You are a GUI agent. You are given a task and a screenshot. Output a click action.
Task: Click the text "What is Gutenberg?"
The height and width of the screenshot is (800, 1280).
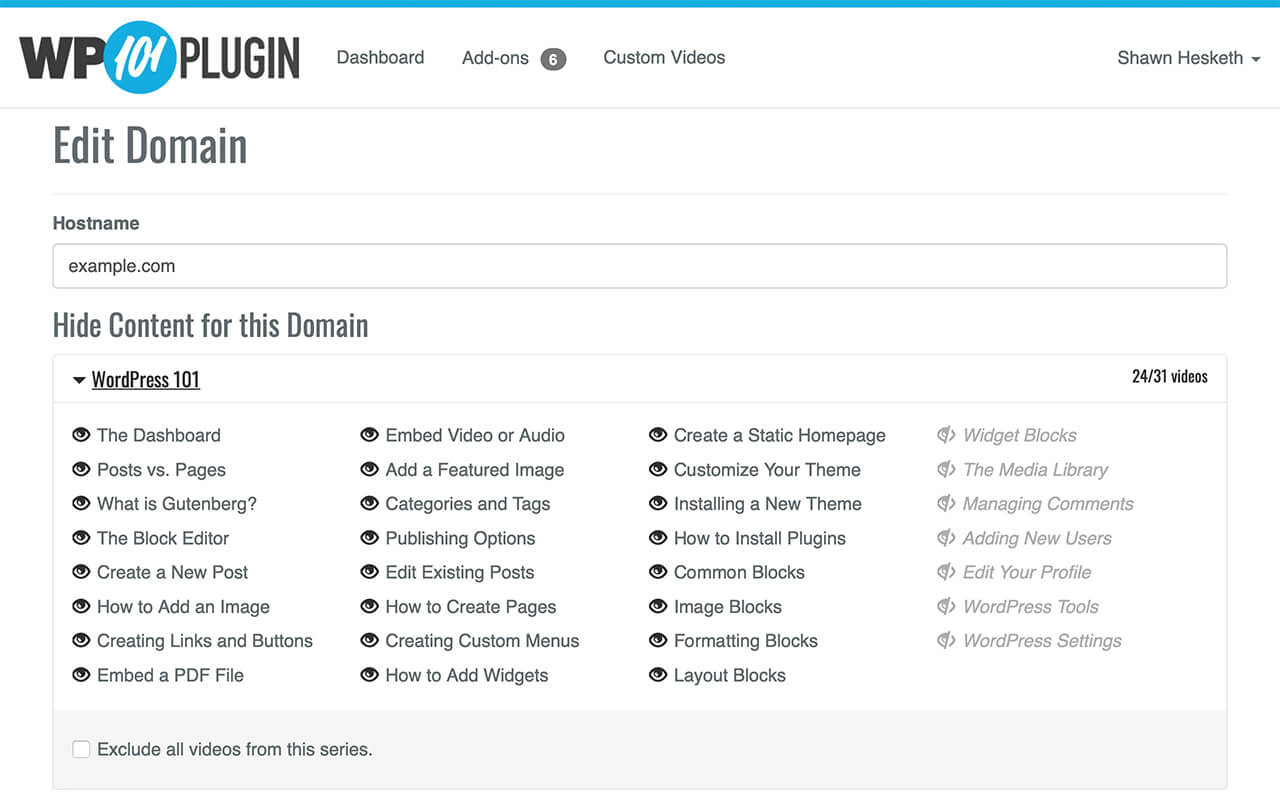click(177, 504)
